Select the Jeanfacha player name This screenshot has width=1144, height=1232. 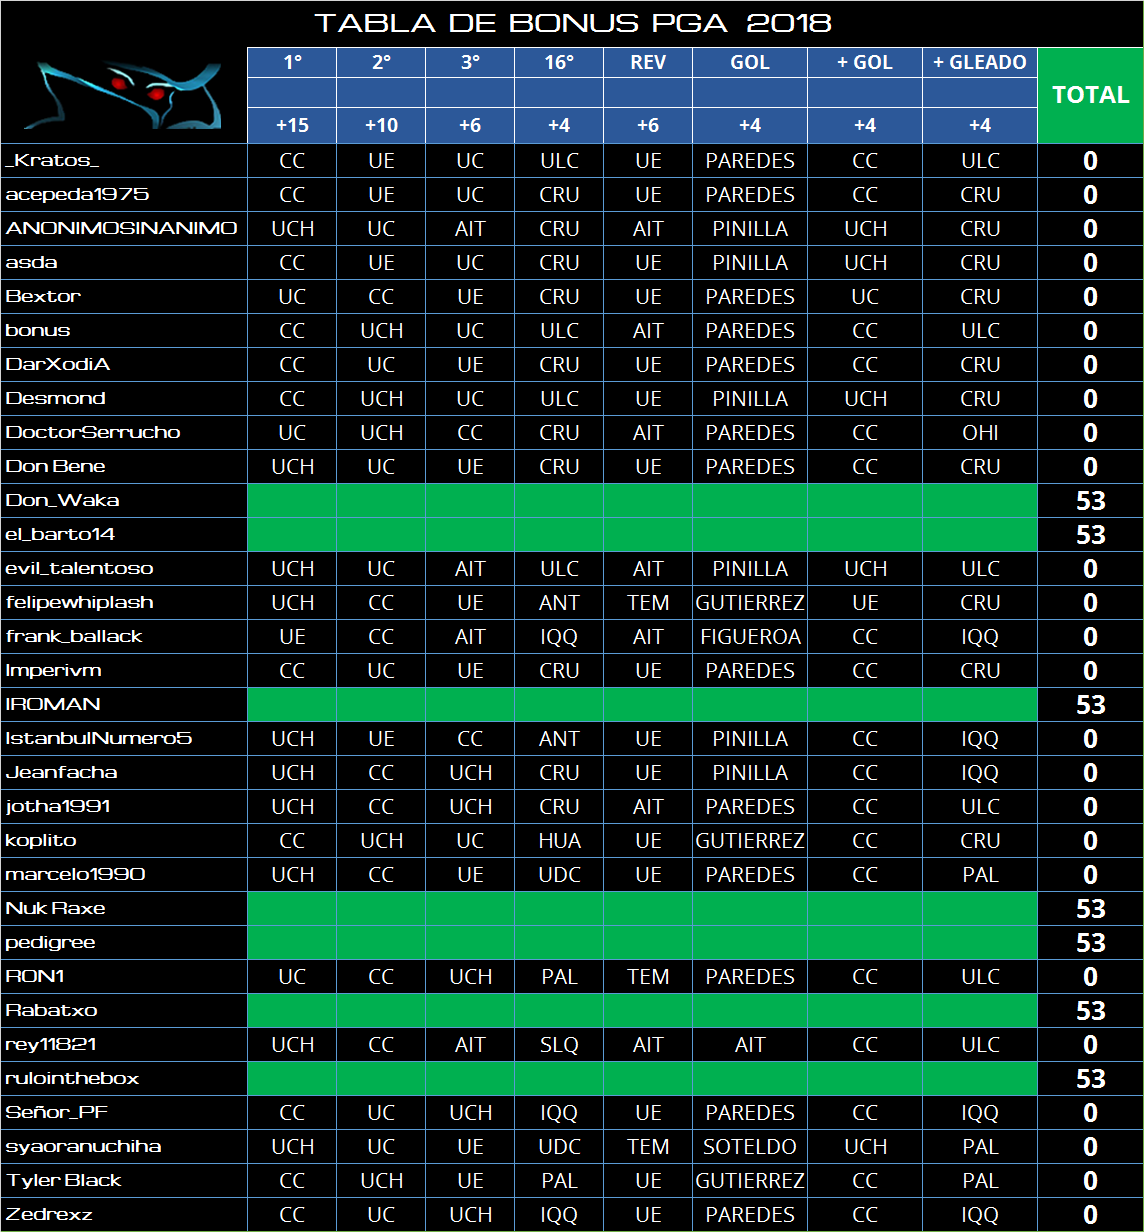click(x=61, y=773)
